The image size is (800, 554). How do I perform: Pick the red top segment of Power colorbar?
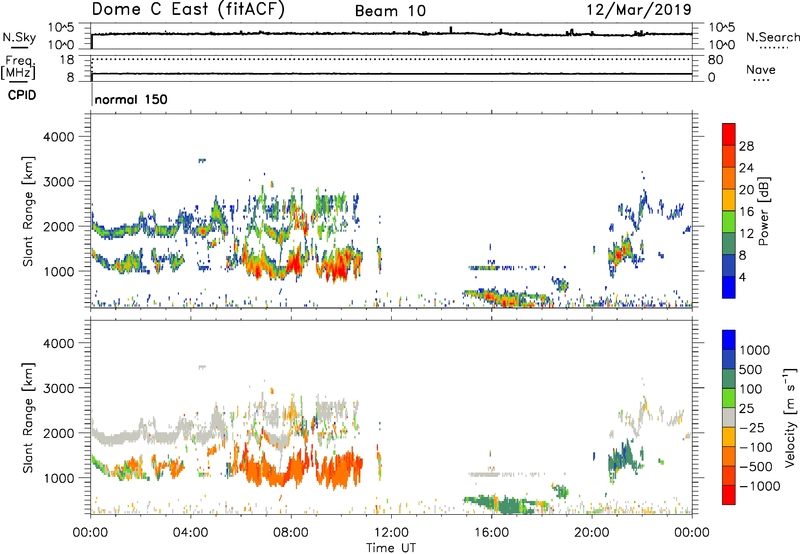tap(729, 134)
